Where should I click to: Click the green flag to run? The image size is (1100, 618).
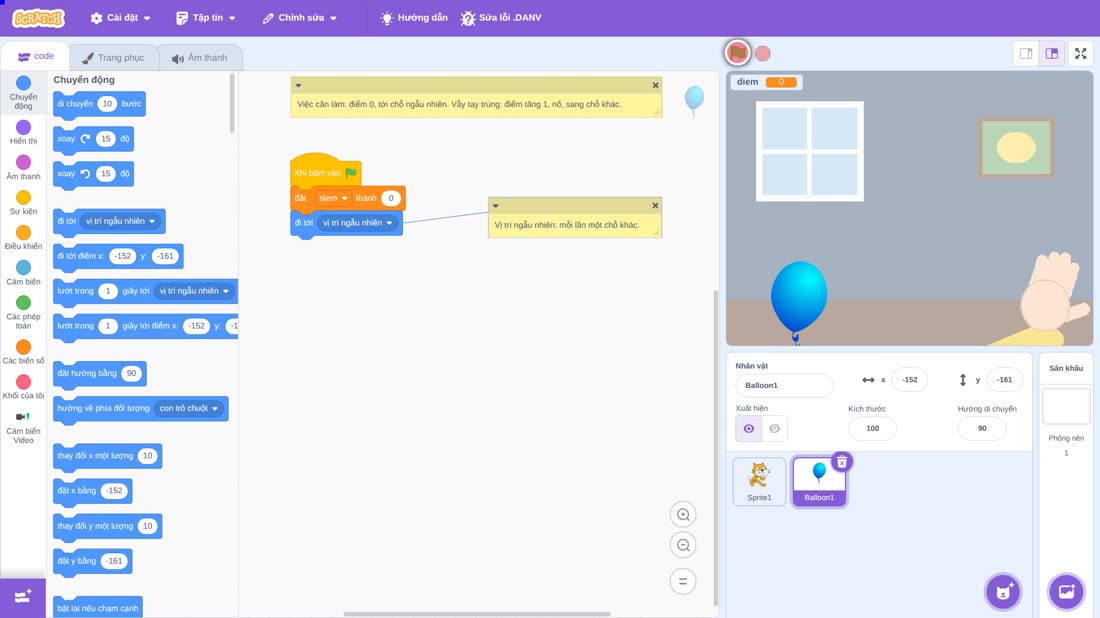(737, 53)
